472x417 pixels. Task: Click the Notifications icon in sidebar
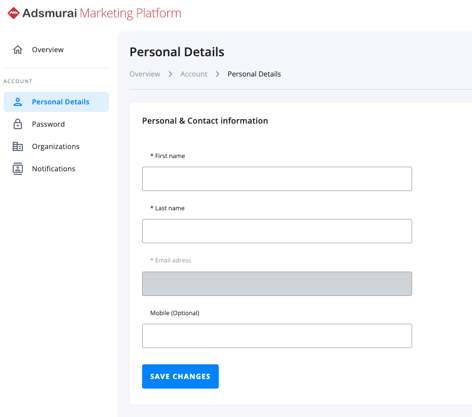18,169
